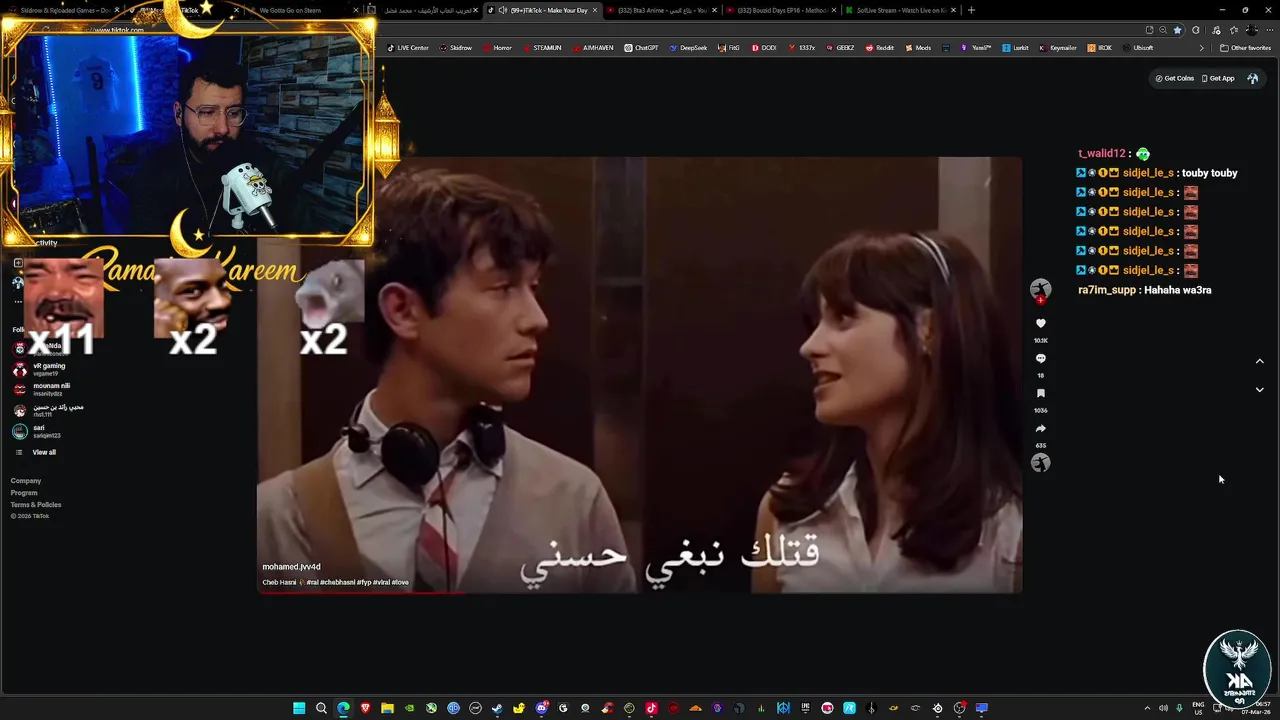Open Terms & Policies footer link
Viewport: 1280px width, 720px height.
[x=36, y=505]
